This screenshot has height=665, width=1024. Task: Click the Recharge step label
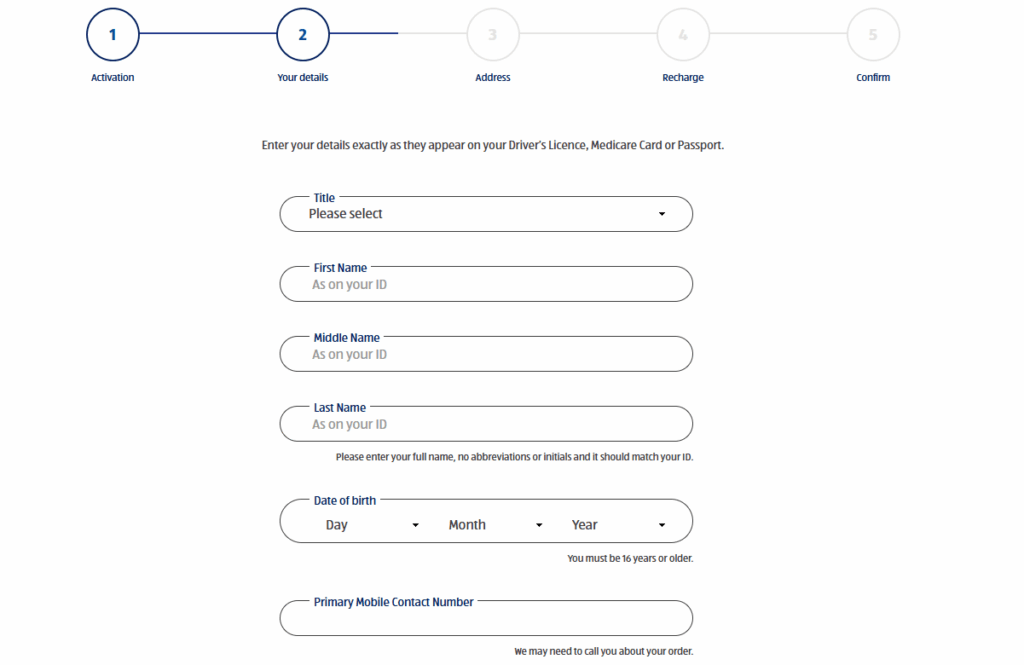(682, 77)
